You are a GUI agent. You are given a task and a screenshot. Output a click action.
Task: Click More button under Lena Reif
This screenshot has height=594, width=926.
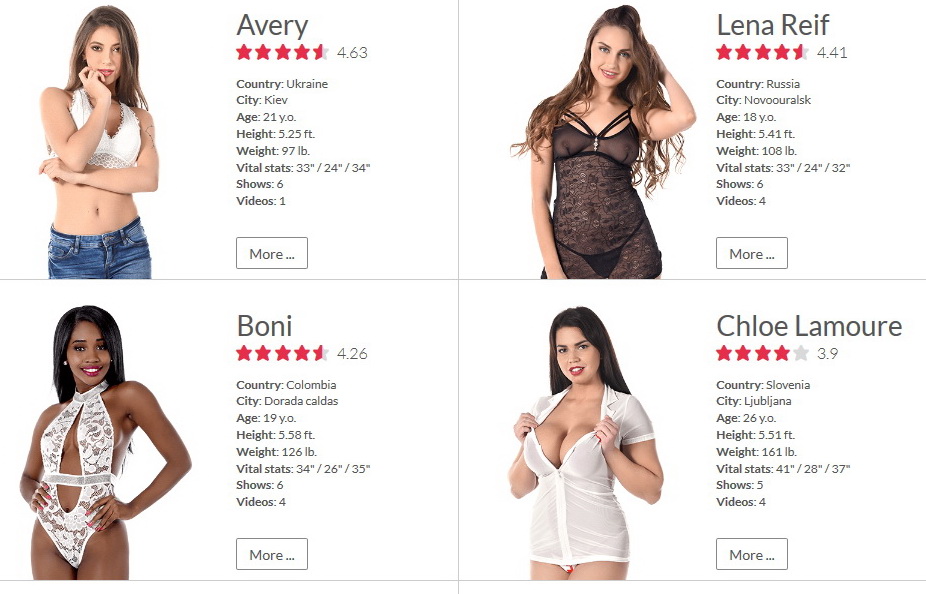pos(752,253)
